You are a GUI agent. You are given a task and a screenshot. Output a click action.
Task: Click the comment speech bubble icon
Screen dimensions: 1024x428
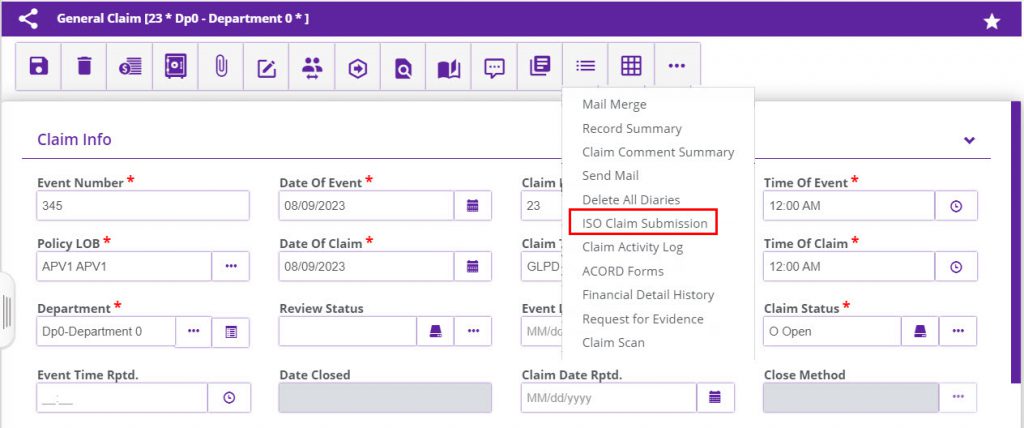pos(494,67)
